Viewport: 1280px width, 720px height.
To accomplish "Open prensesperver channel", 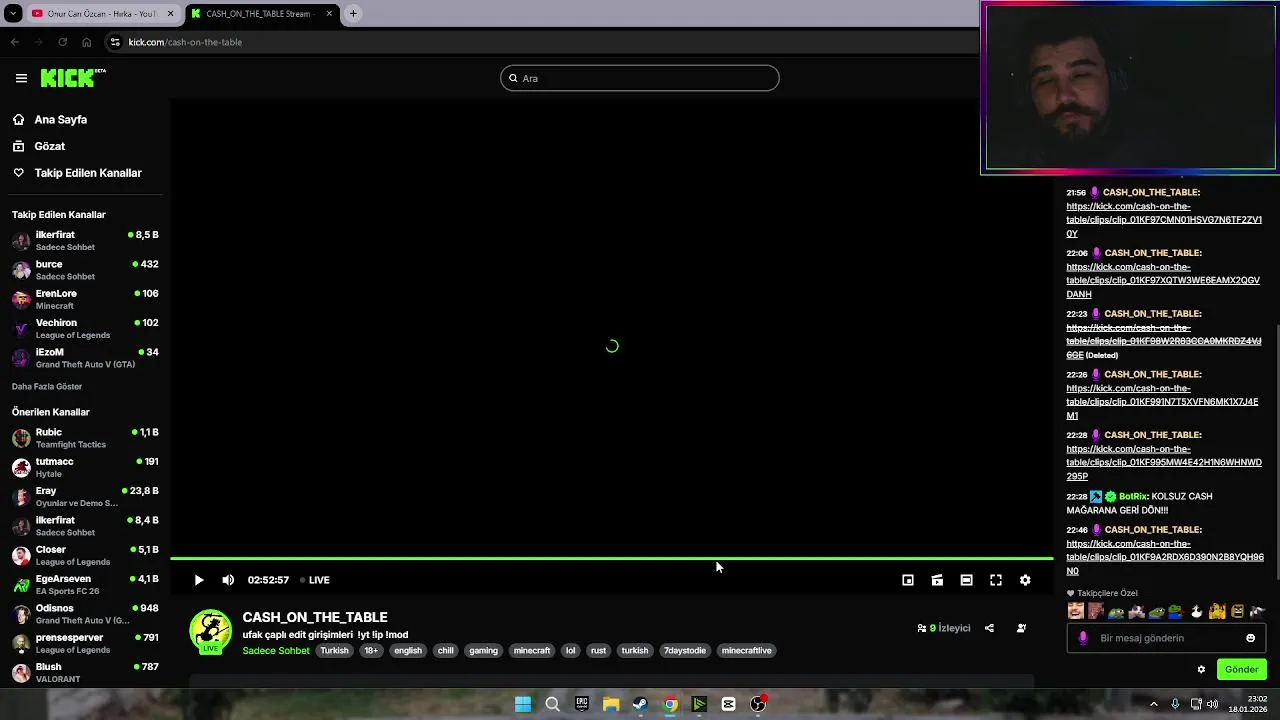I will coord(85,643).
